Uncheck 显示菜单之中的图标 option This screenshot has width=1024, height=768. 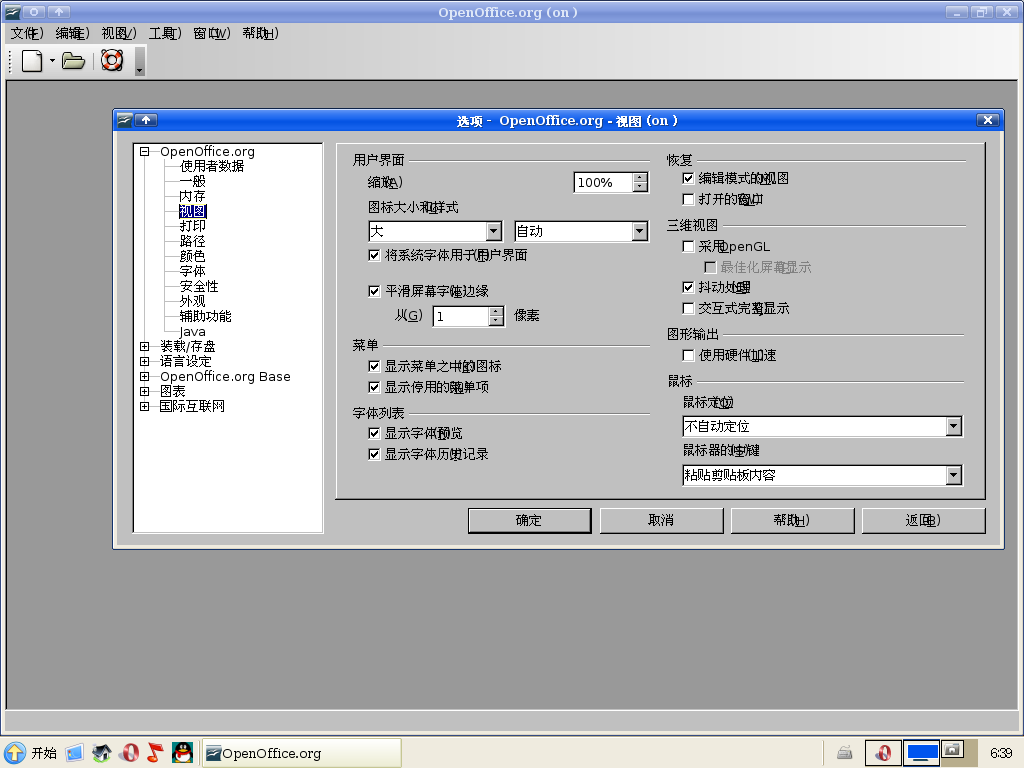[x=374, y=366]
